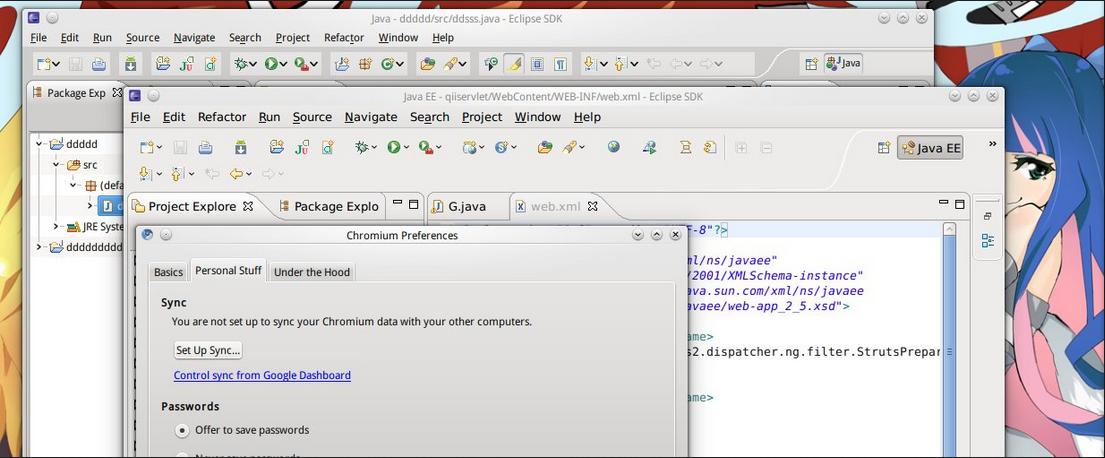The image size is (1105, 458).
Task: Click Print icon in back Java window toolbar
Action: click(x=99, y=63)
